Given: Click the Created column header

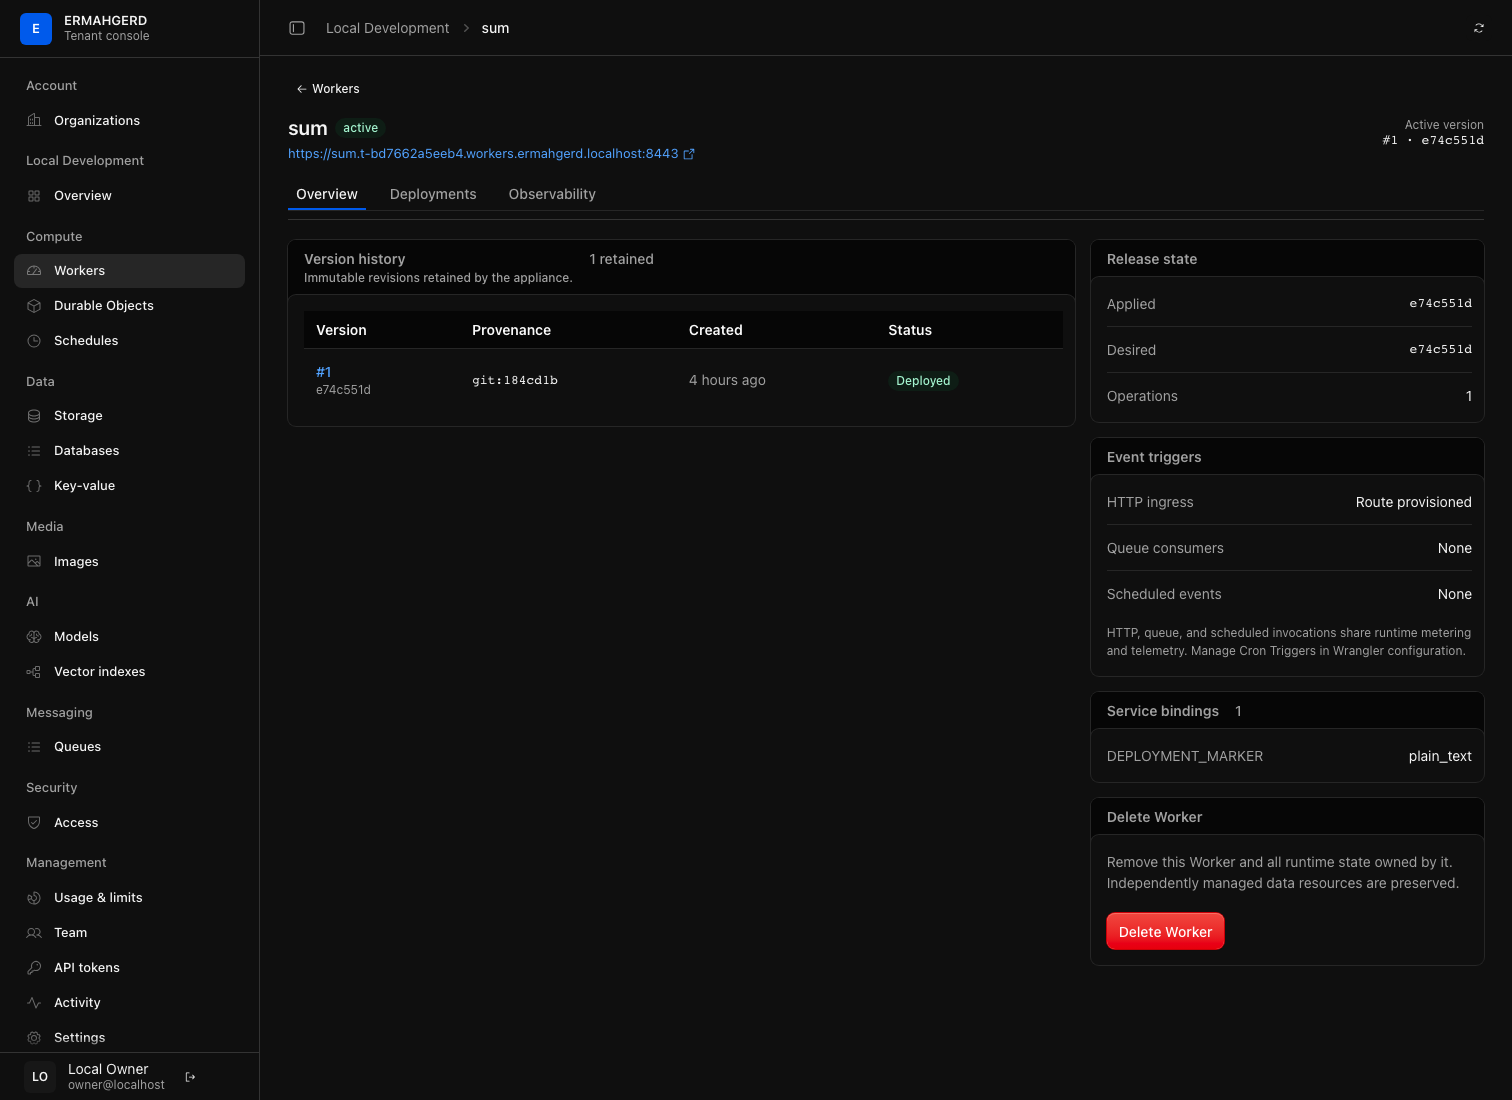Looking at the screenshot, I should tap(716, 330).
